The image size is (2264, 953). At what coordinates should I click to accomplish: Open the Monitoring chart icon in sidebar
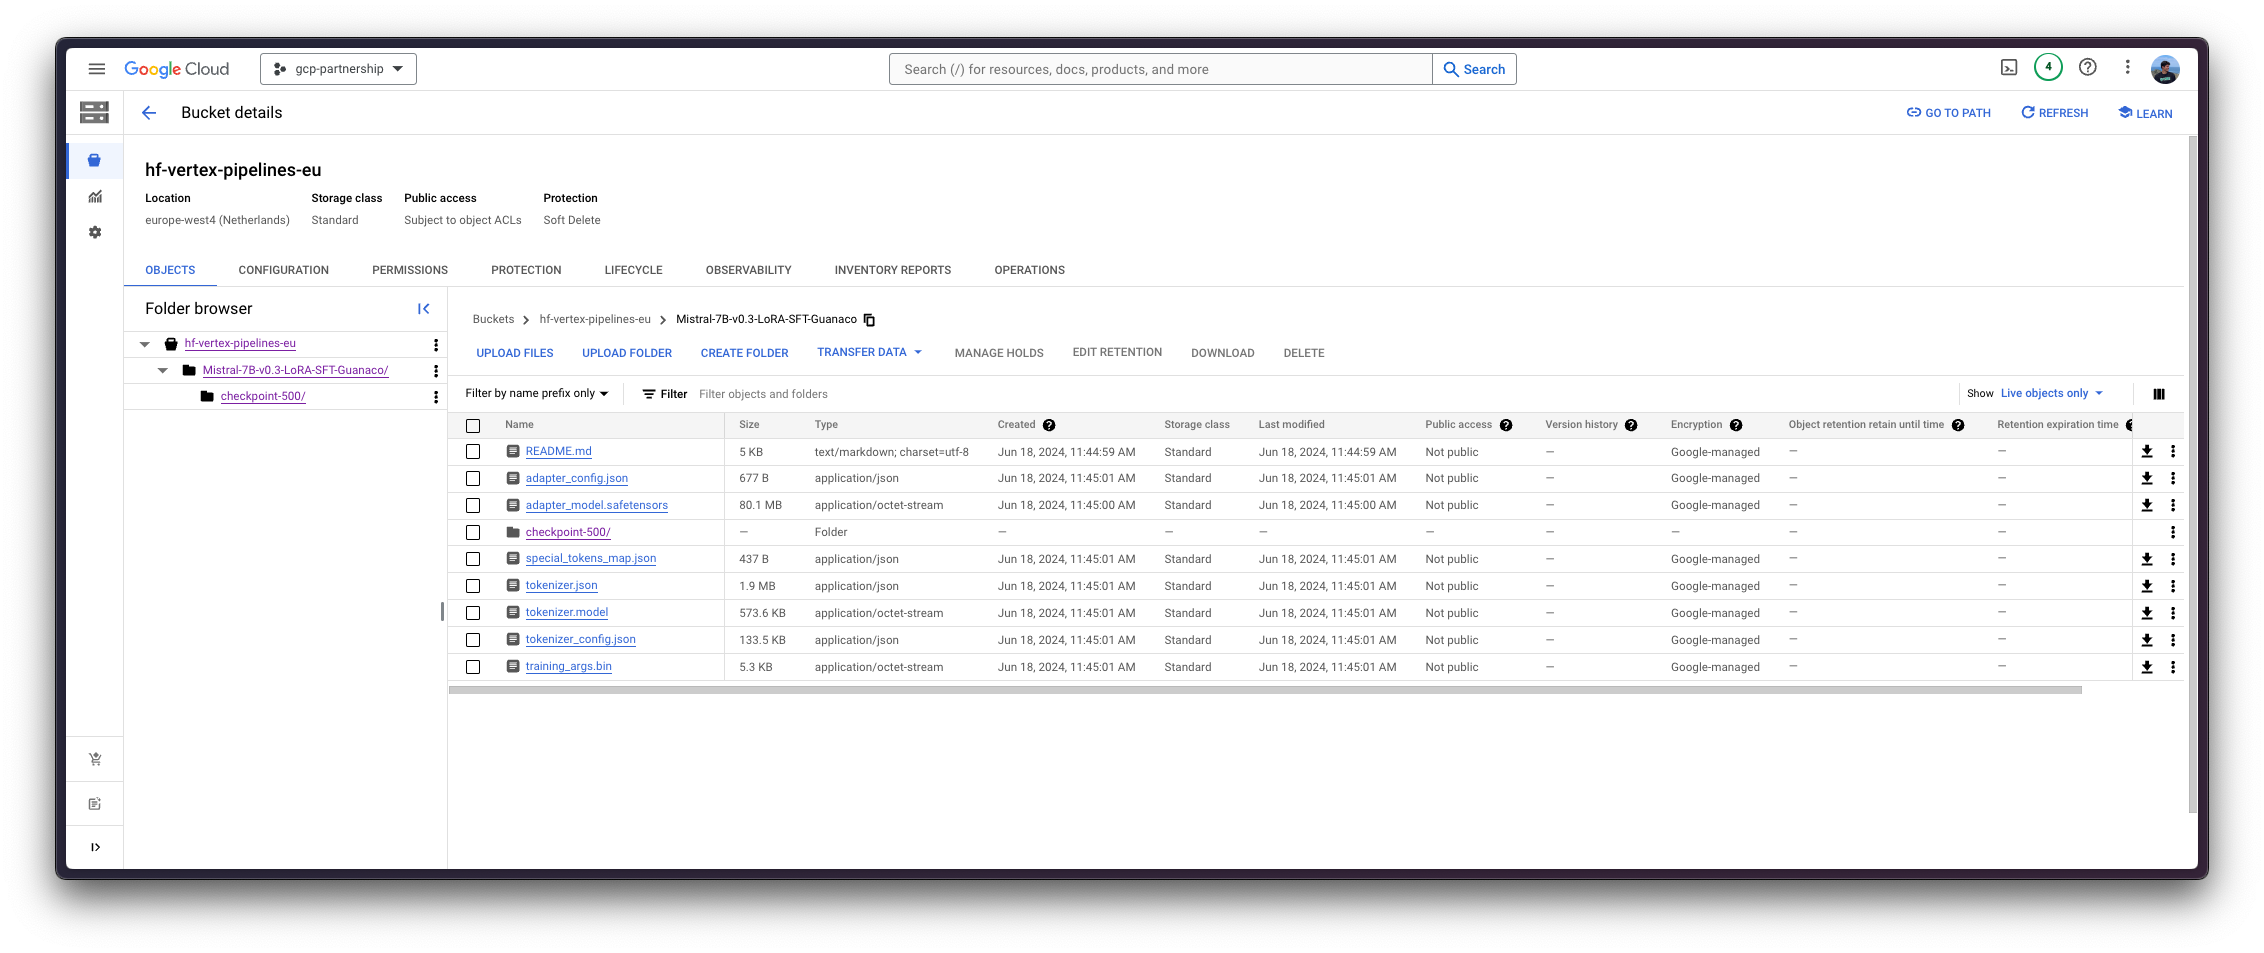tap(95, 197)
